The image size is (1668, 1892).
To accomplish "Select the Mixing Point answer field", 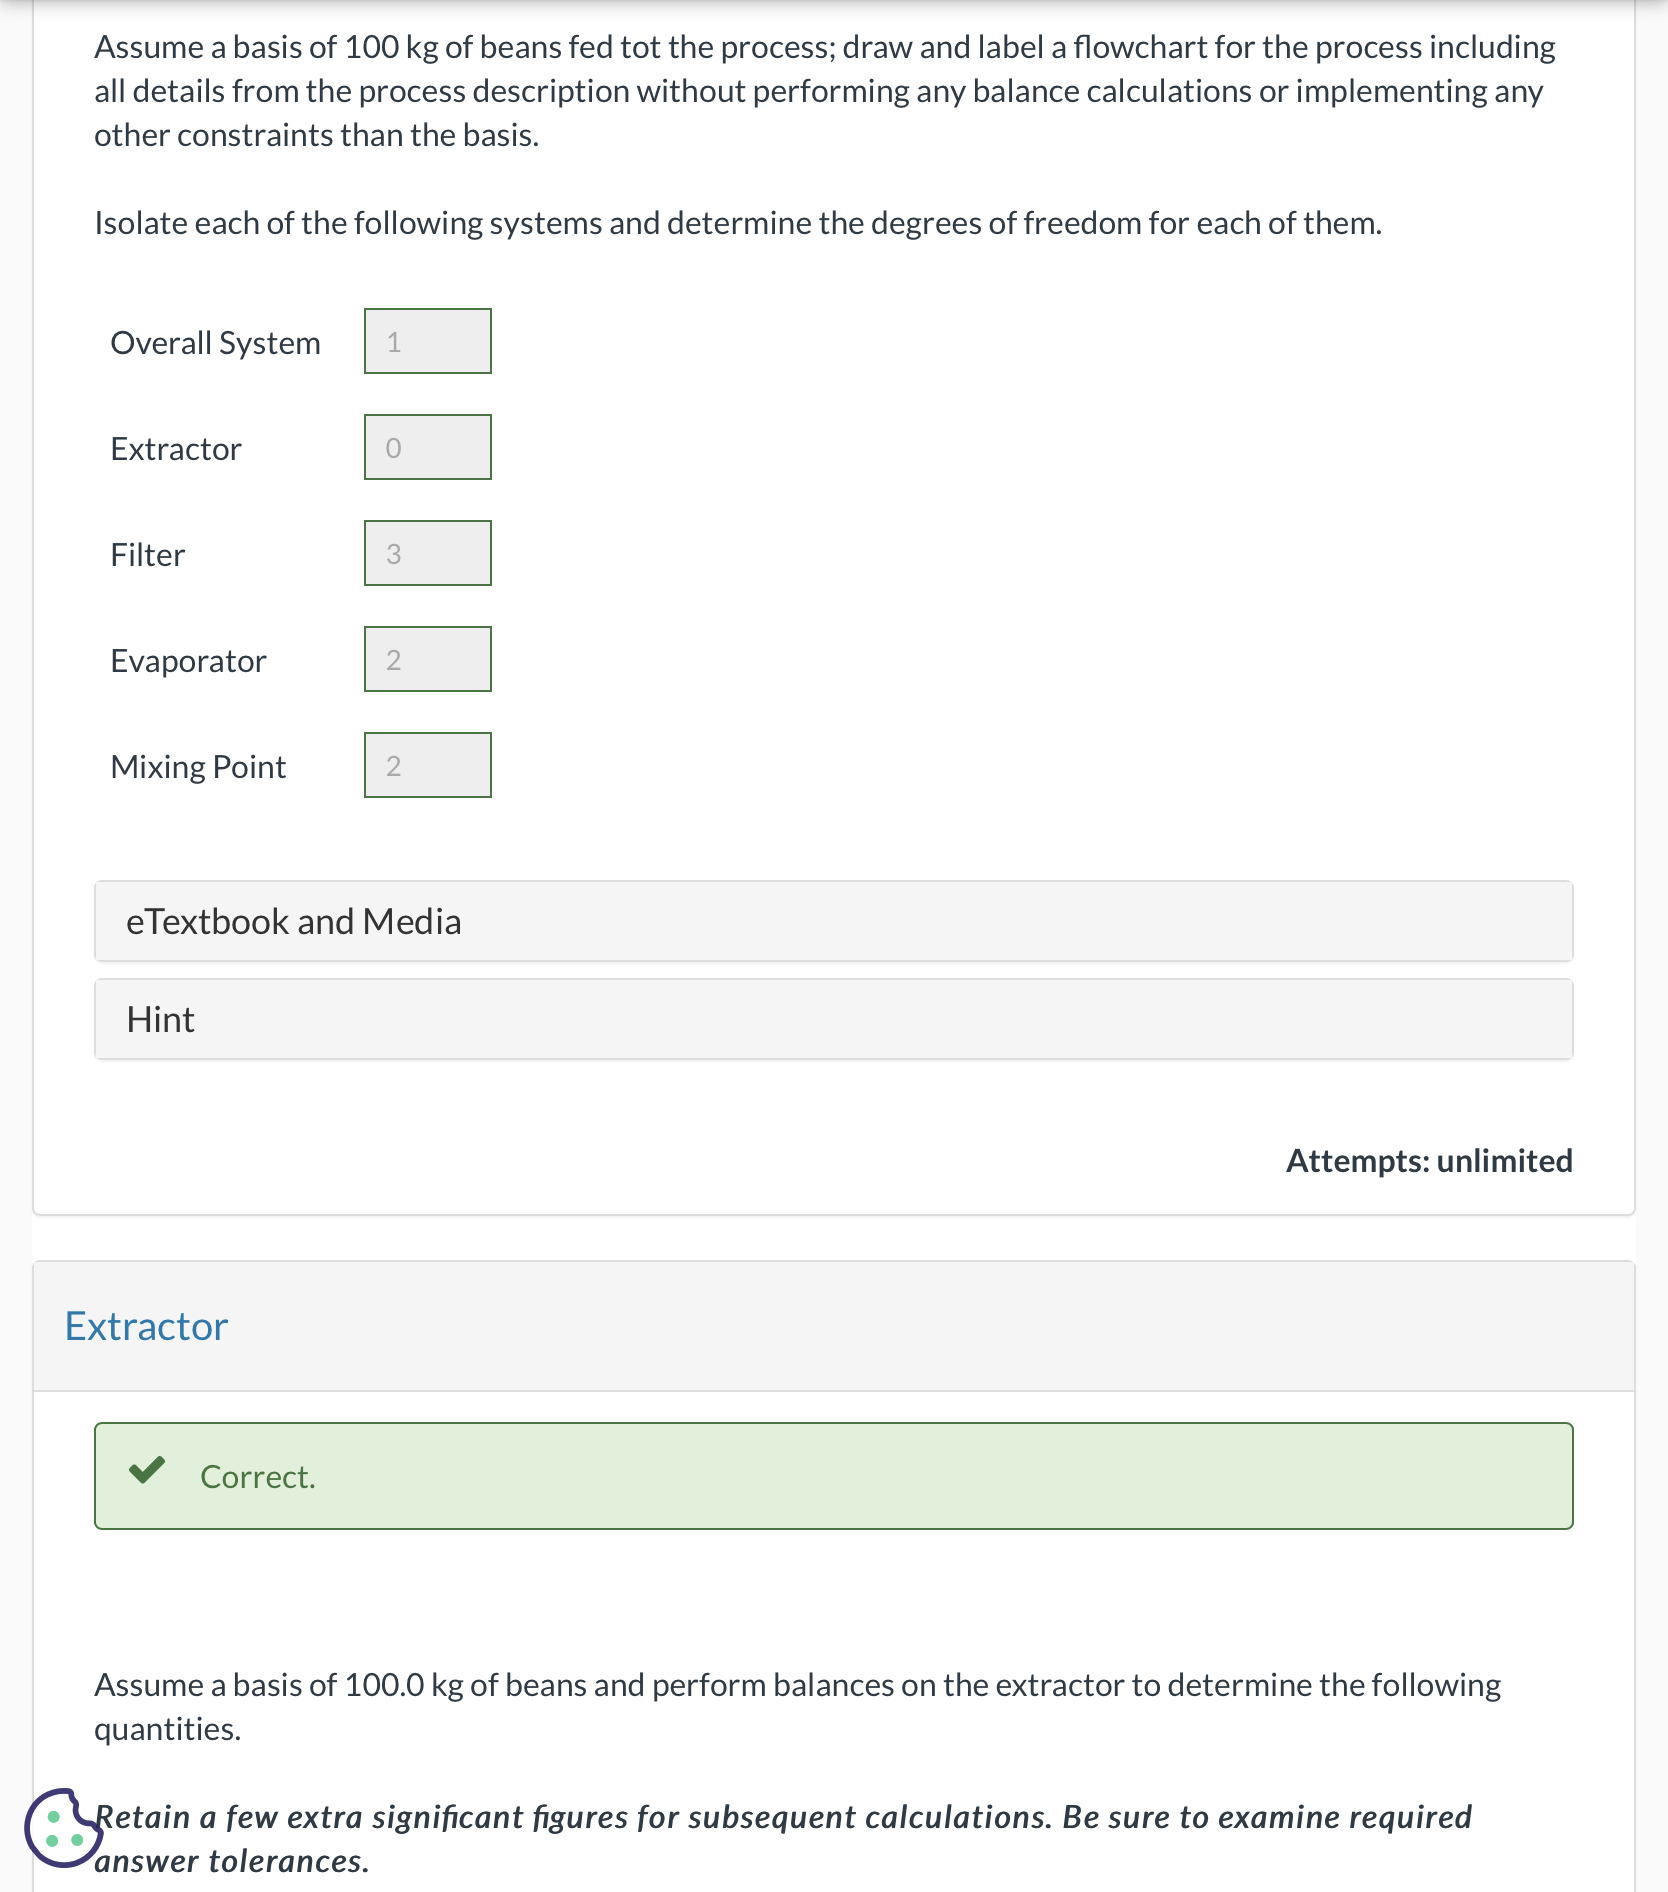I will pyautogui.click(x=427, y=766).
